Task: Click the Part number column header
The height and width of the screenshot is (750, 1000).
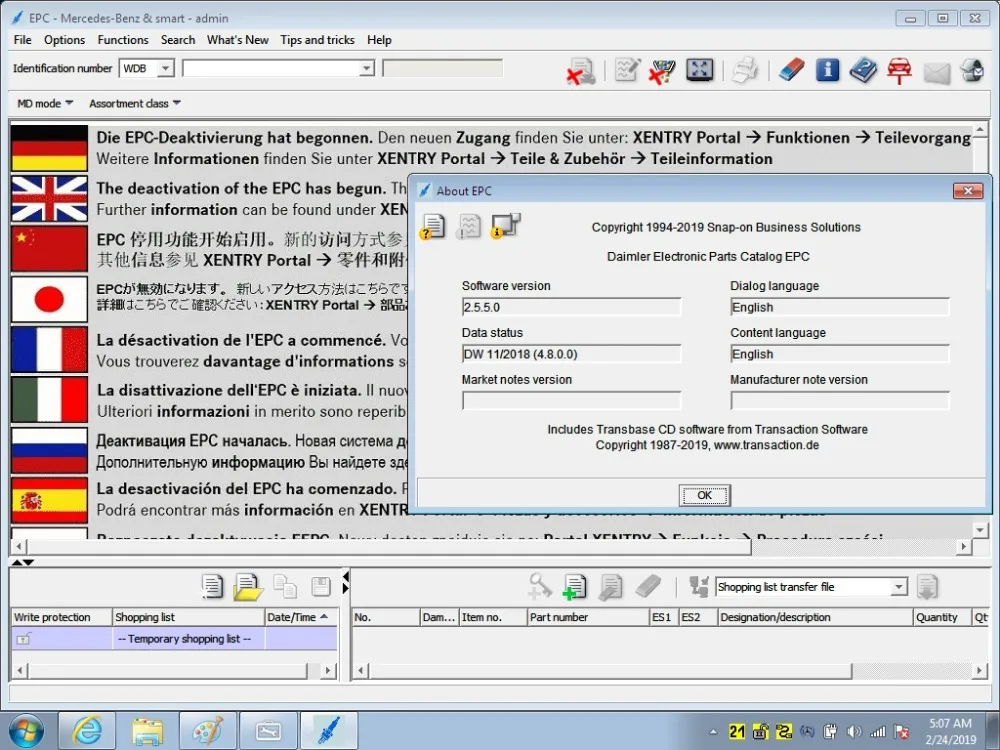Action: click(x=587, y=617)
